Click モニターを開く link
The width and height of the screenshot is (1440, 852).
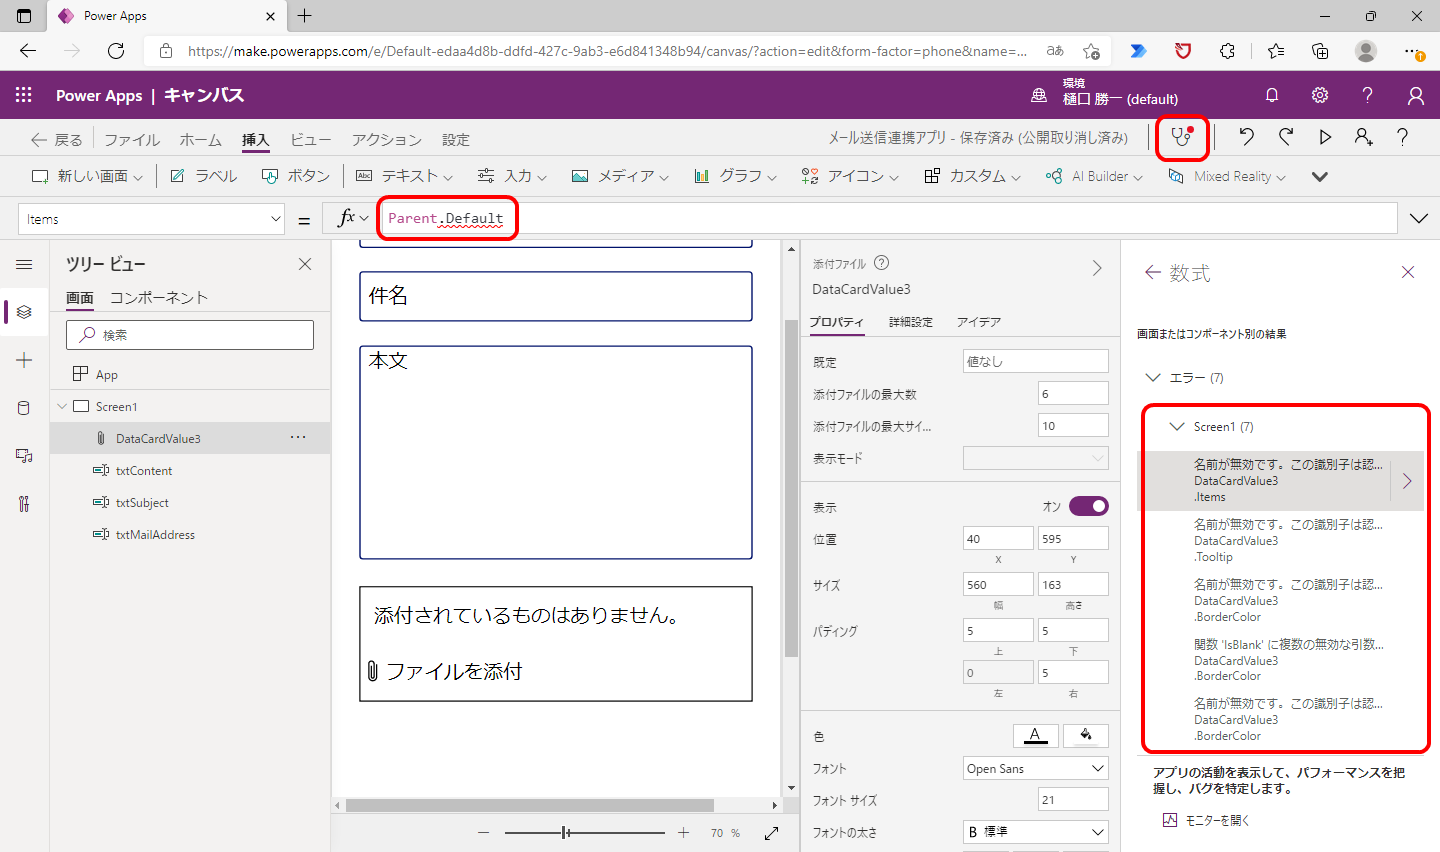click(1206, 820)
